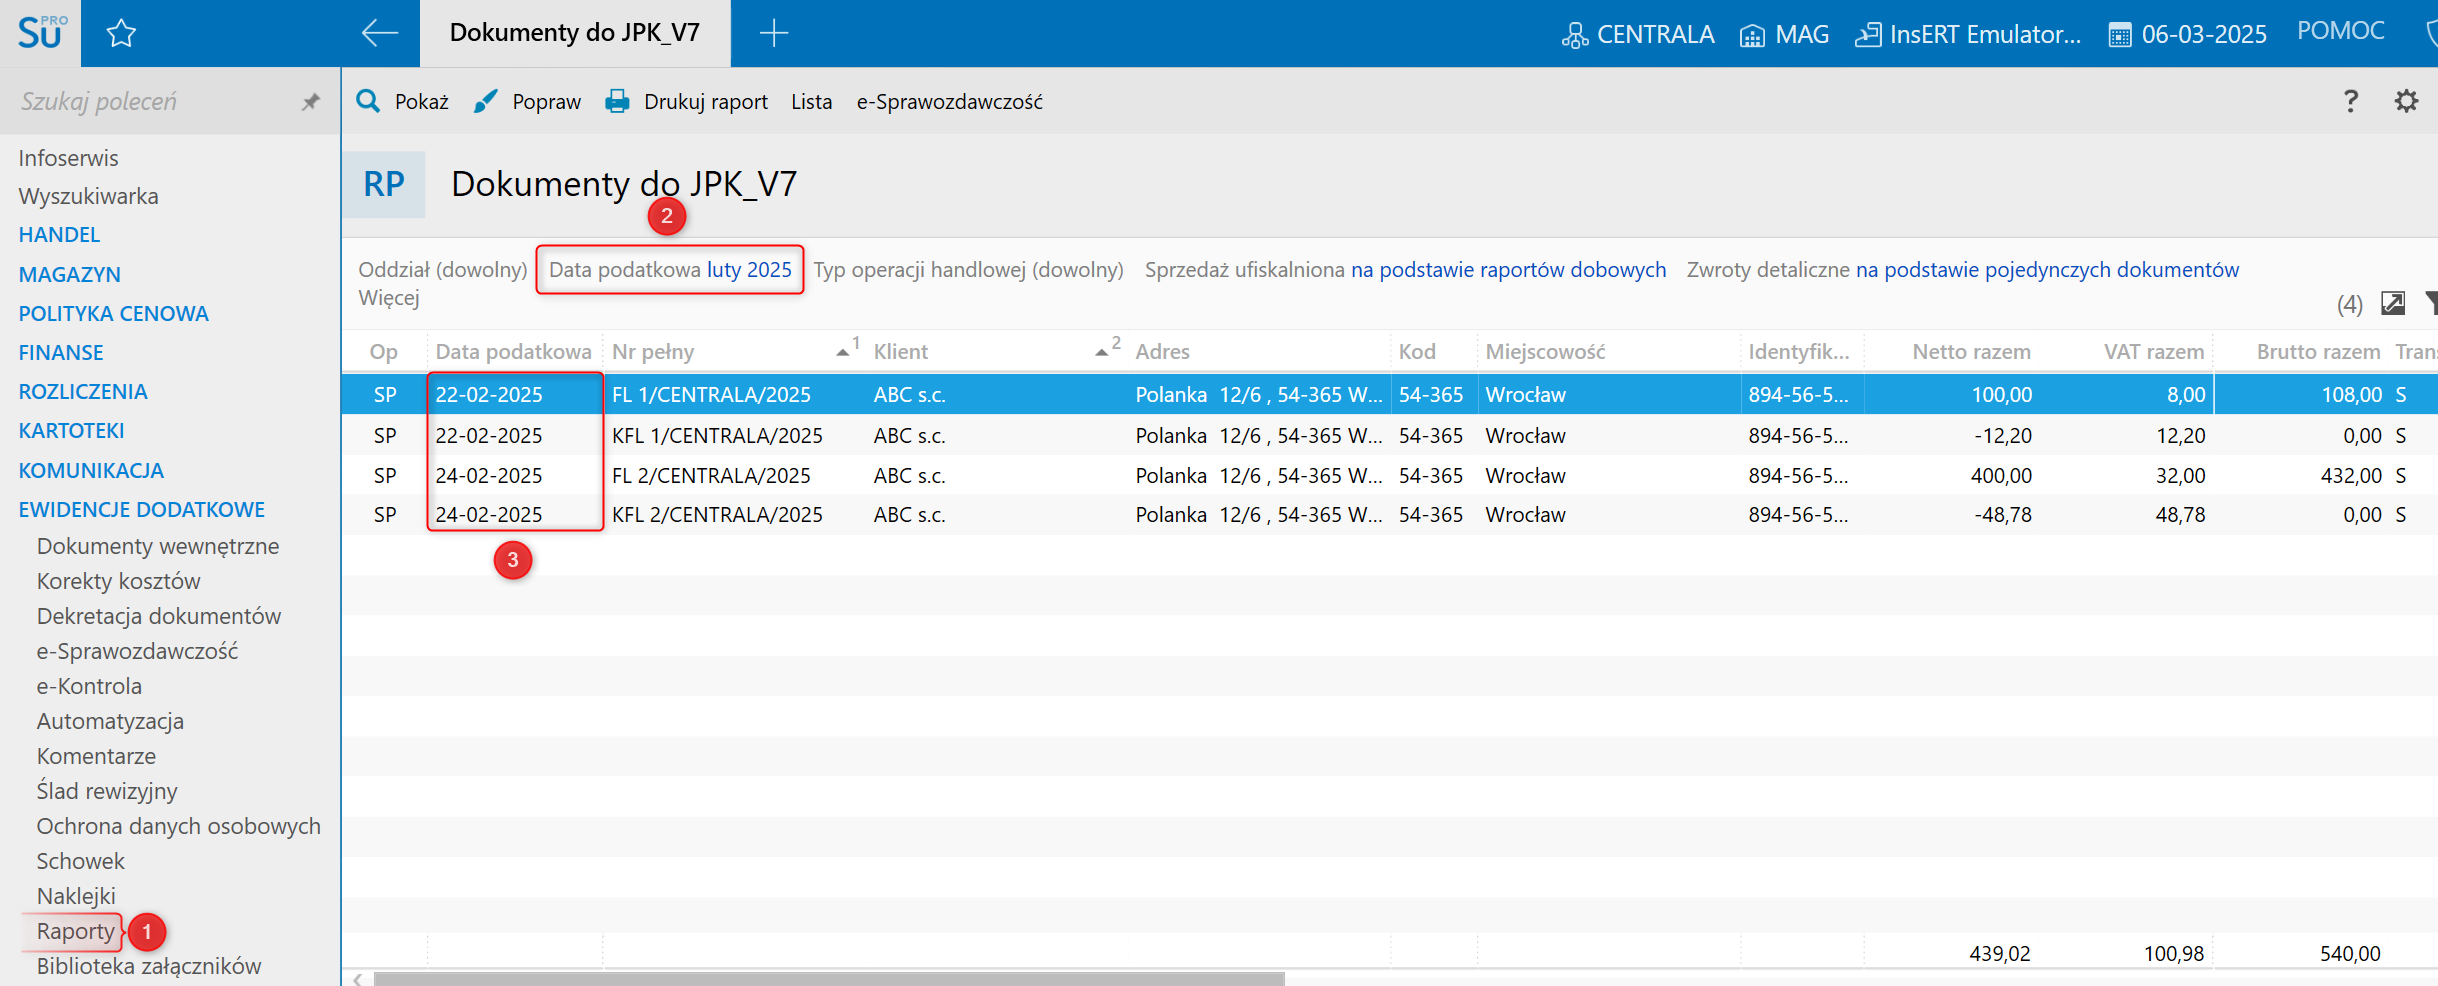Open the e-Sprawozdawczość toolbar menu

click(949, 101)
